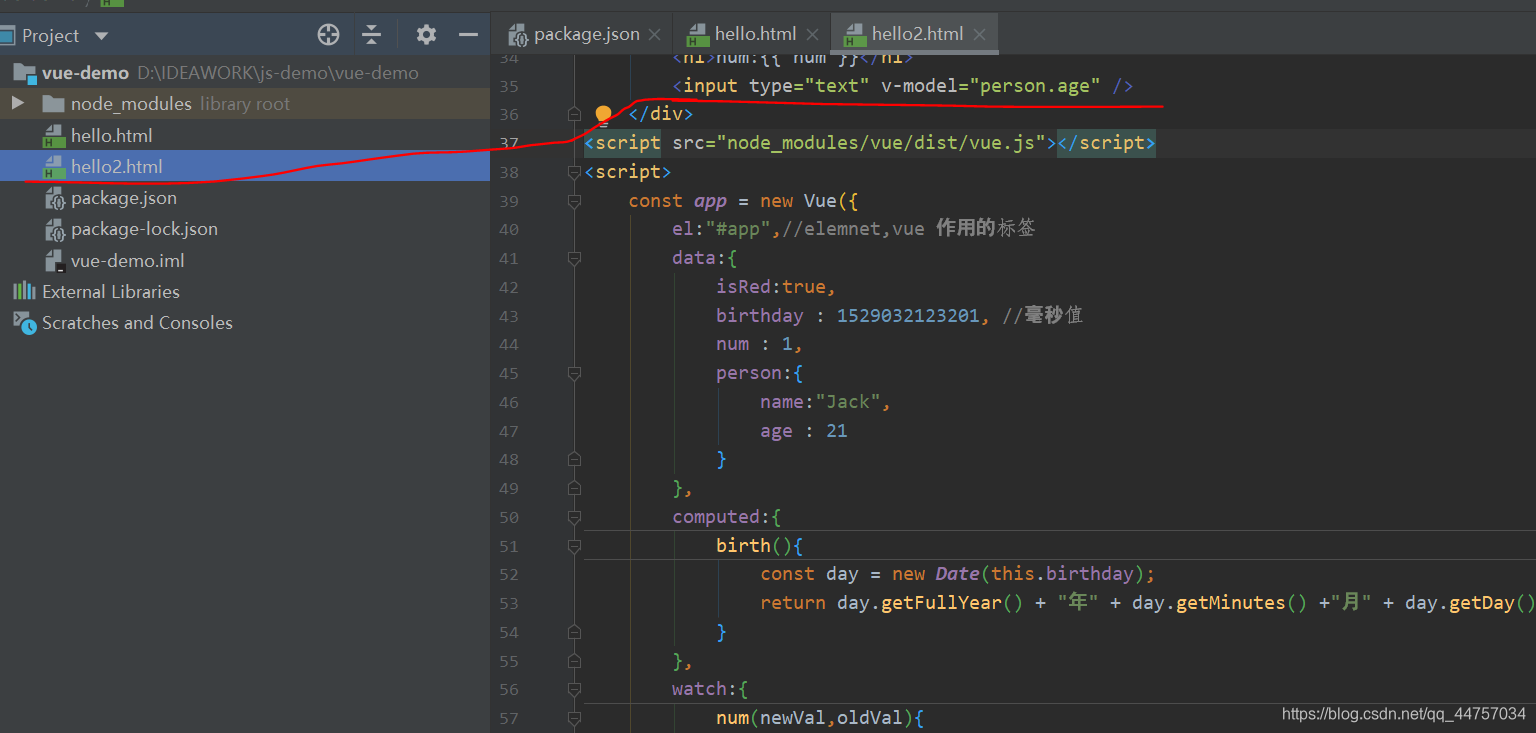Image resolution: width=1536 pixels, height=733 pixels.
Task: Fold the birth function at line 51
Action: click(x=574, y=546)
